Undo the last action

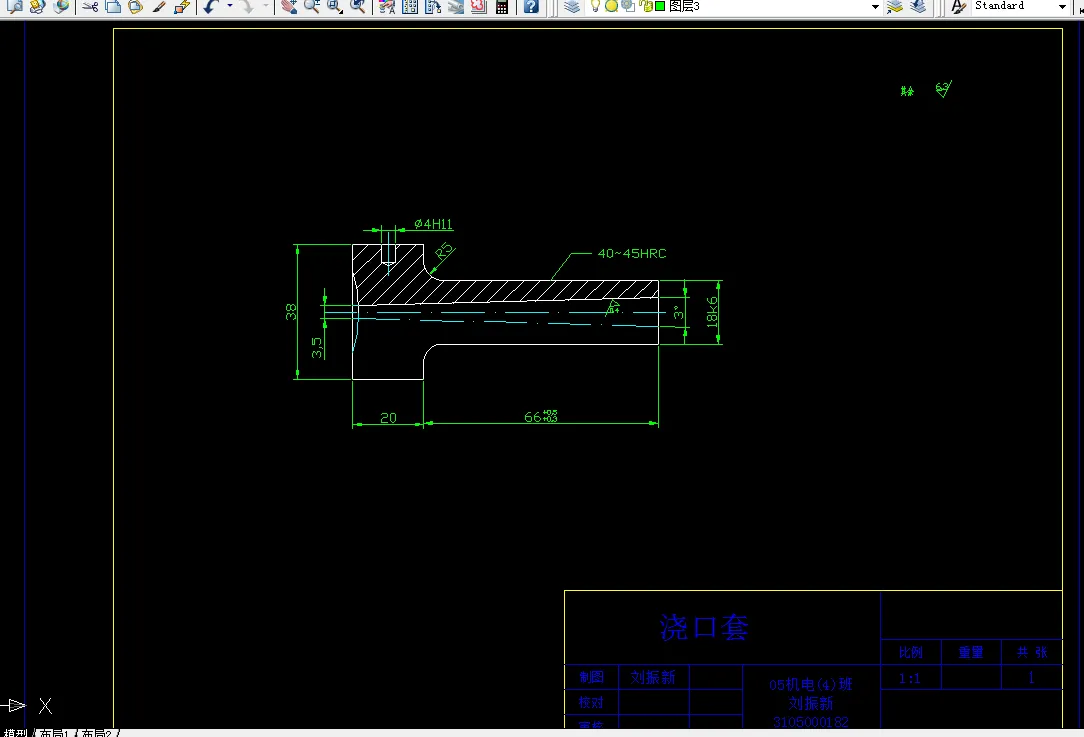[x=212, y=7]
